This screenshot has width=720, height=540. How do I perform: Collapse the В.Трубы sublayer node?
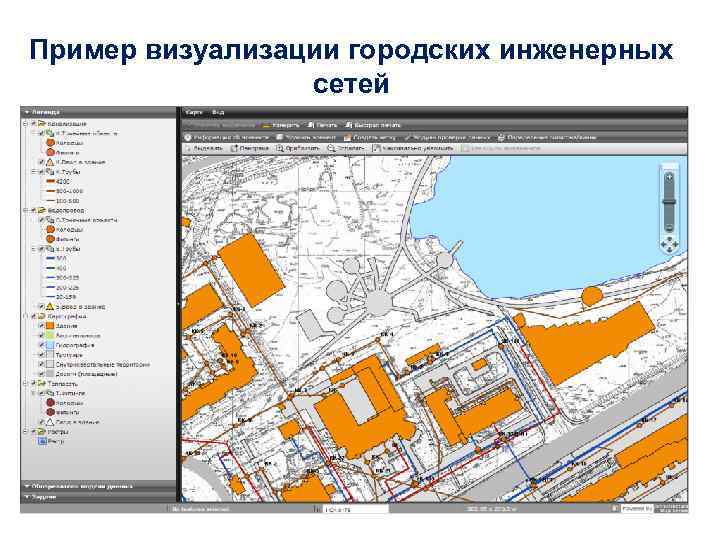click(x=34, y=249)
